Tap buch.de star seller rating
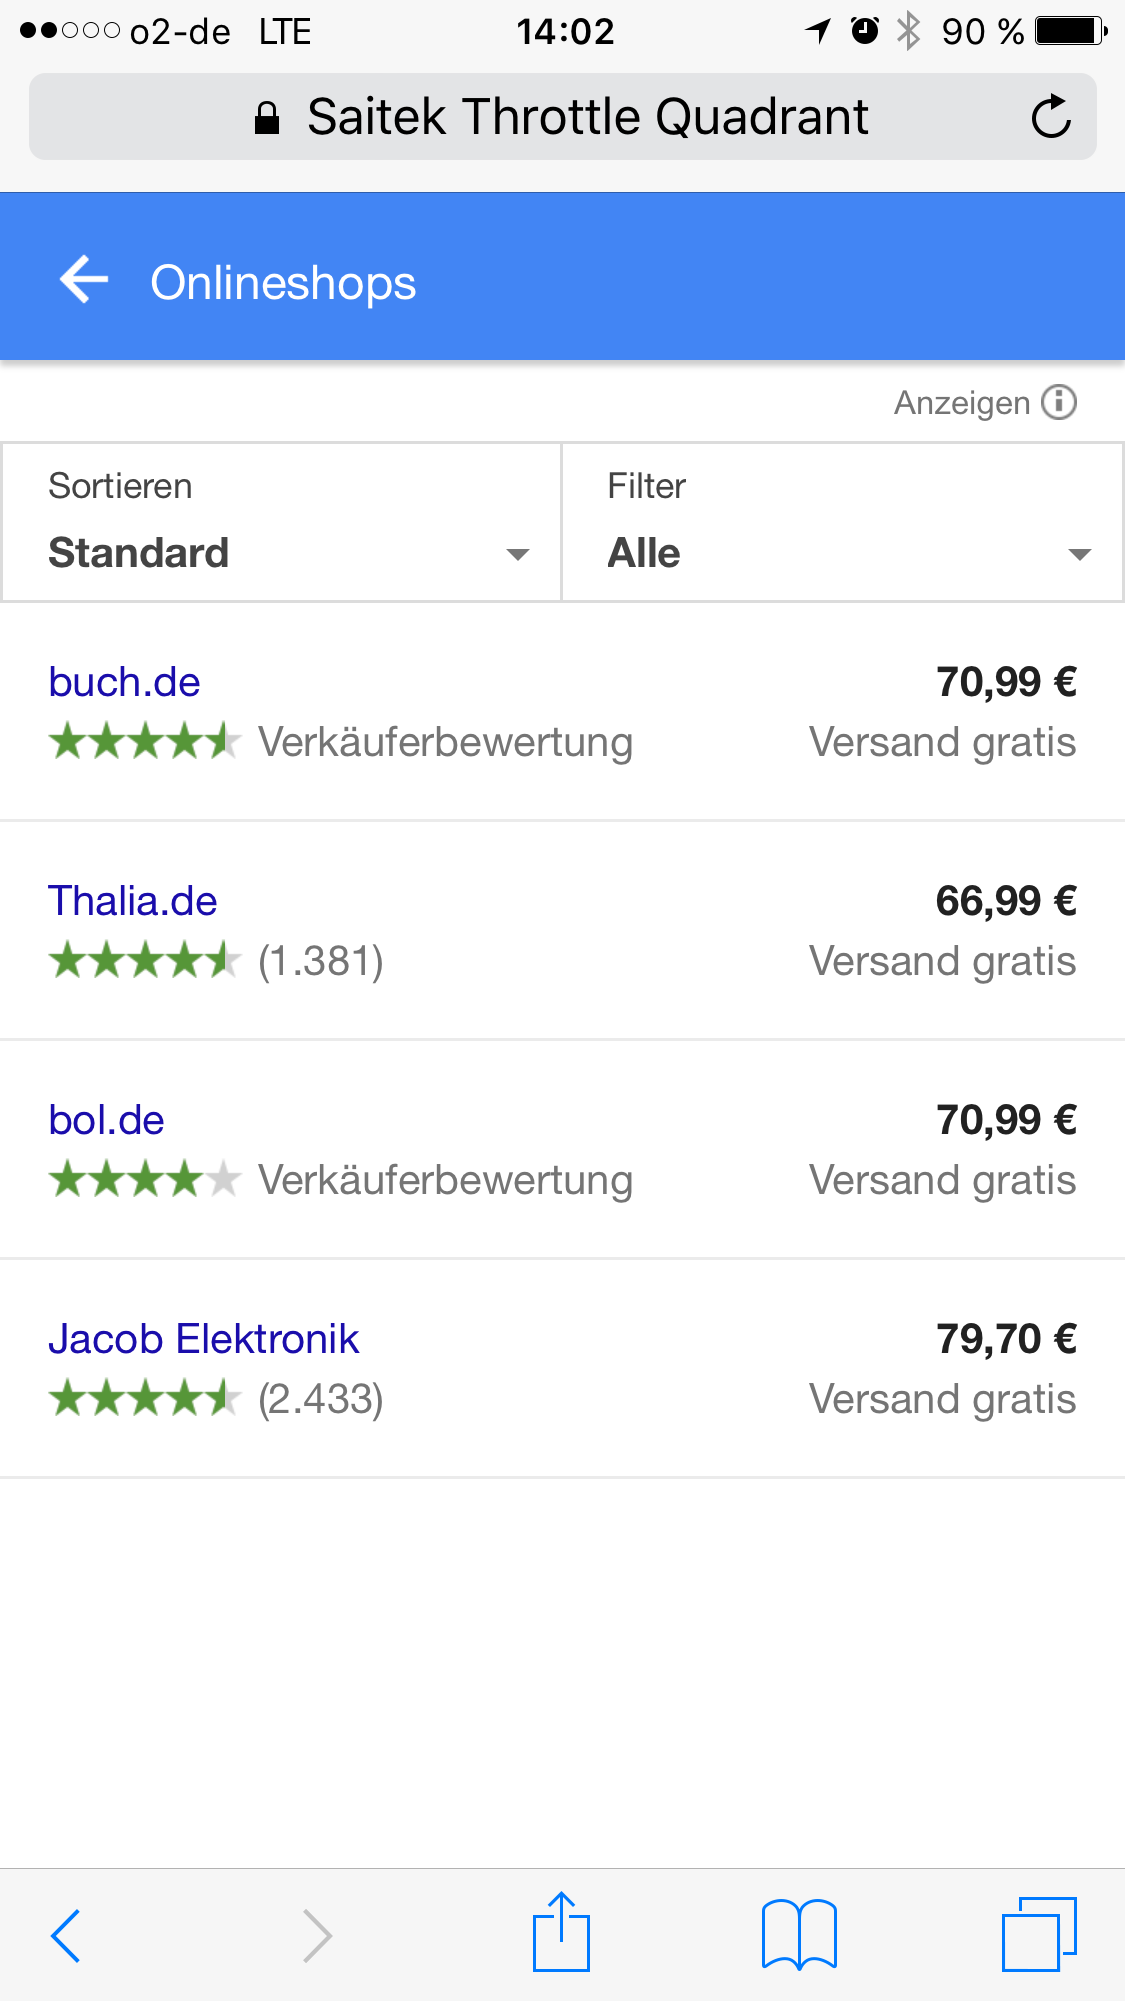1125x2001 pixels. tap(145, 742)
